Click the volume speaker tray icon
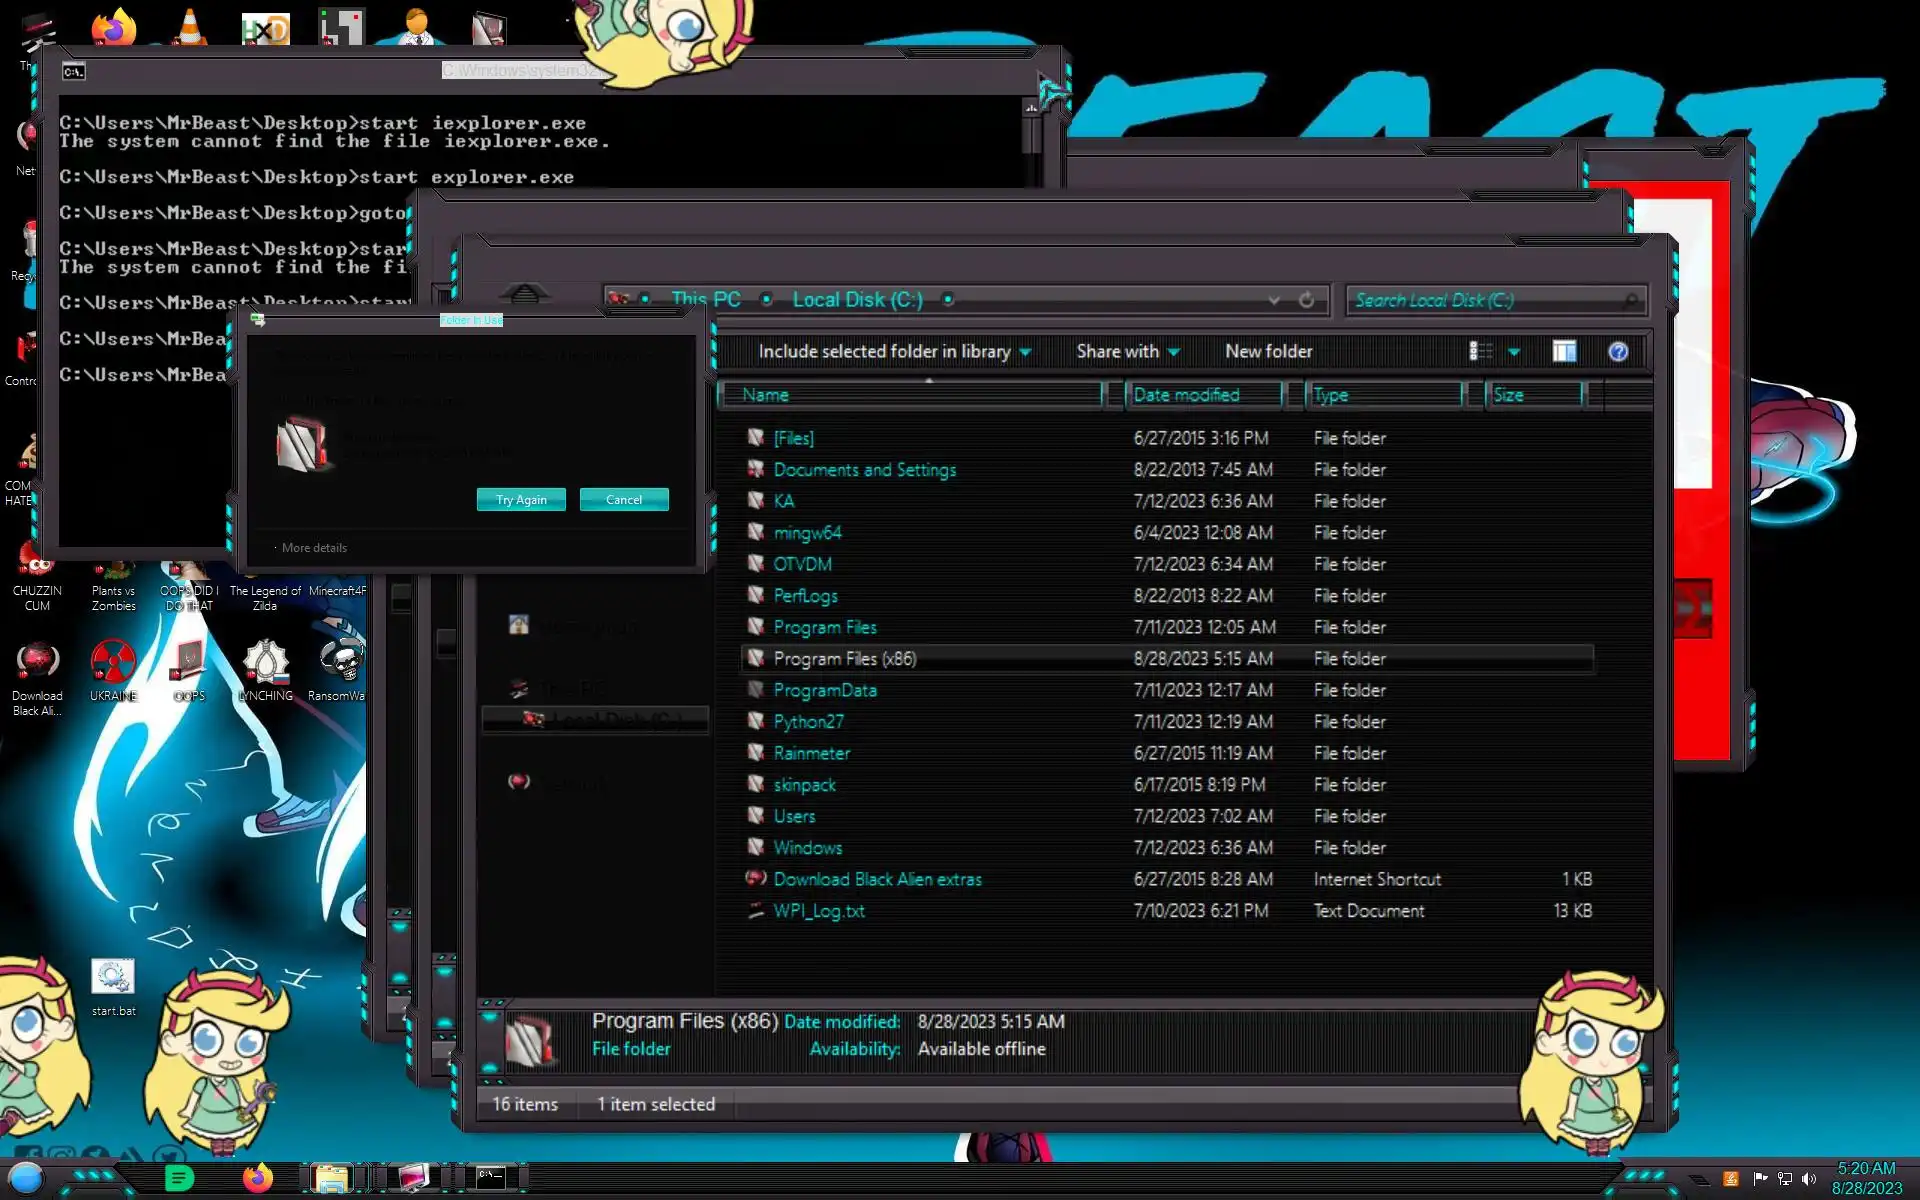 (x=1809, y=1179)
